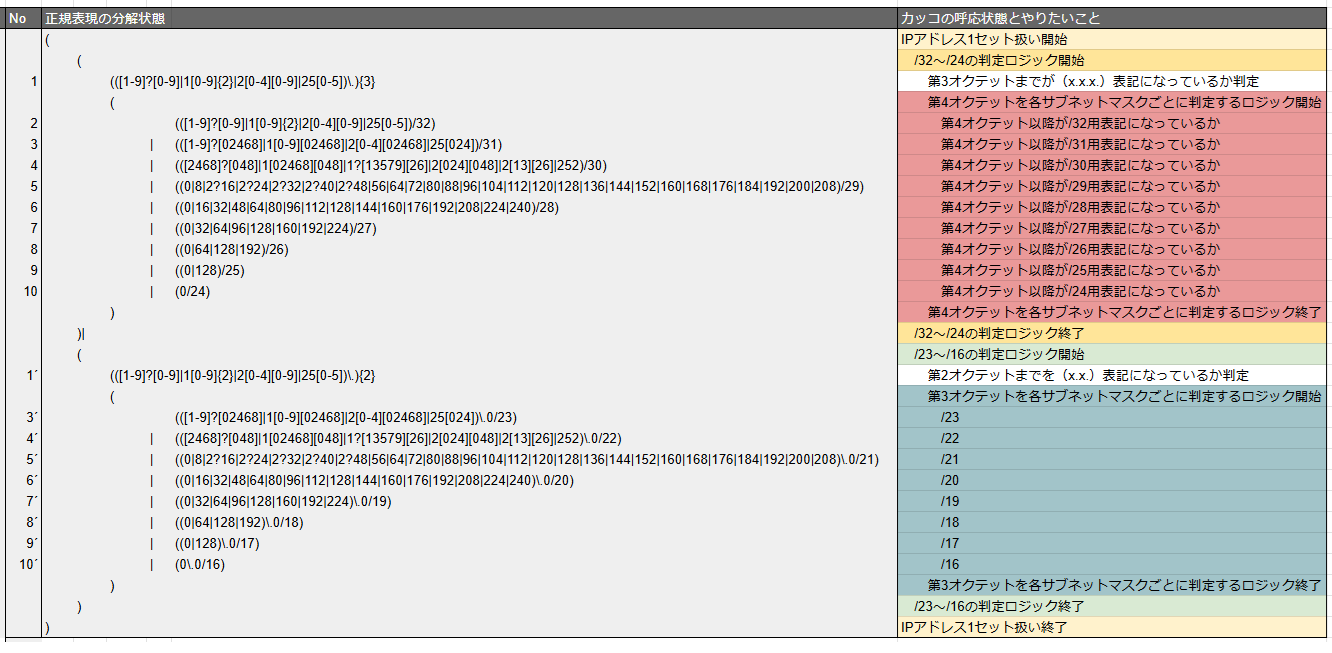Click the cell "第4オクテット以降が/24用表記になっているか"

(1113, 292)
